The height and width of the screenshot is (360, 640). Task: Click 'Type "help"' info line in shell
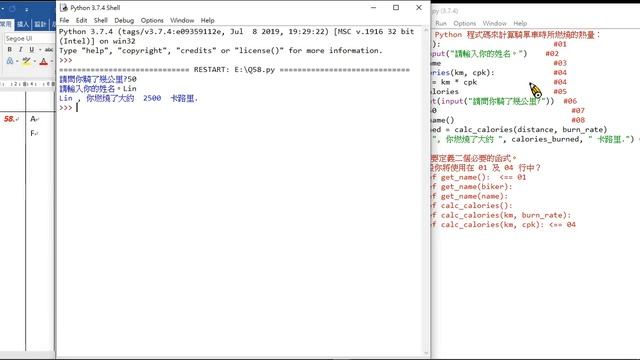221,51
